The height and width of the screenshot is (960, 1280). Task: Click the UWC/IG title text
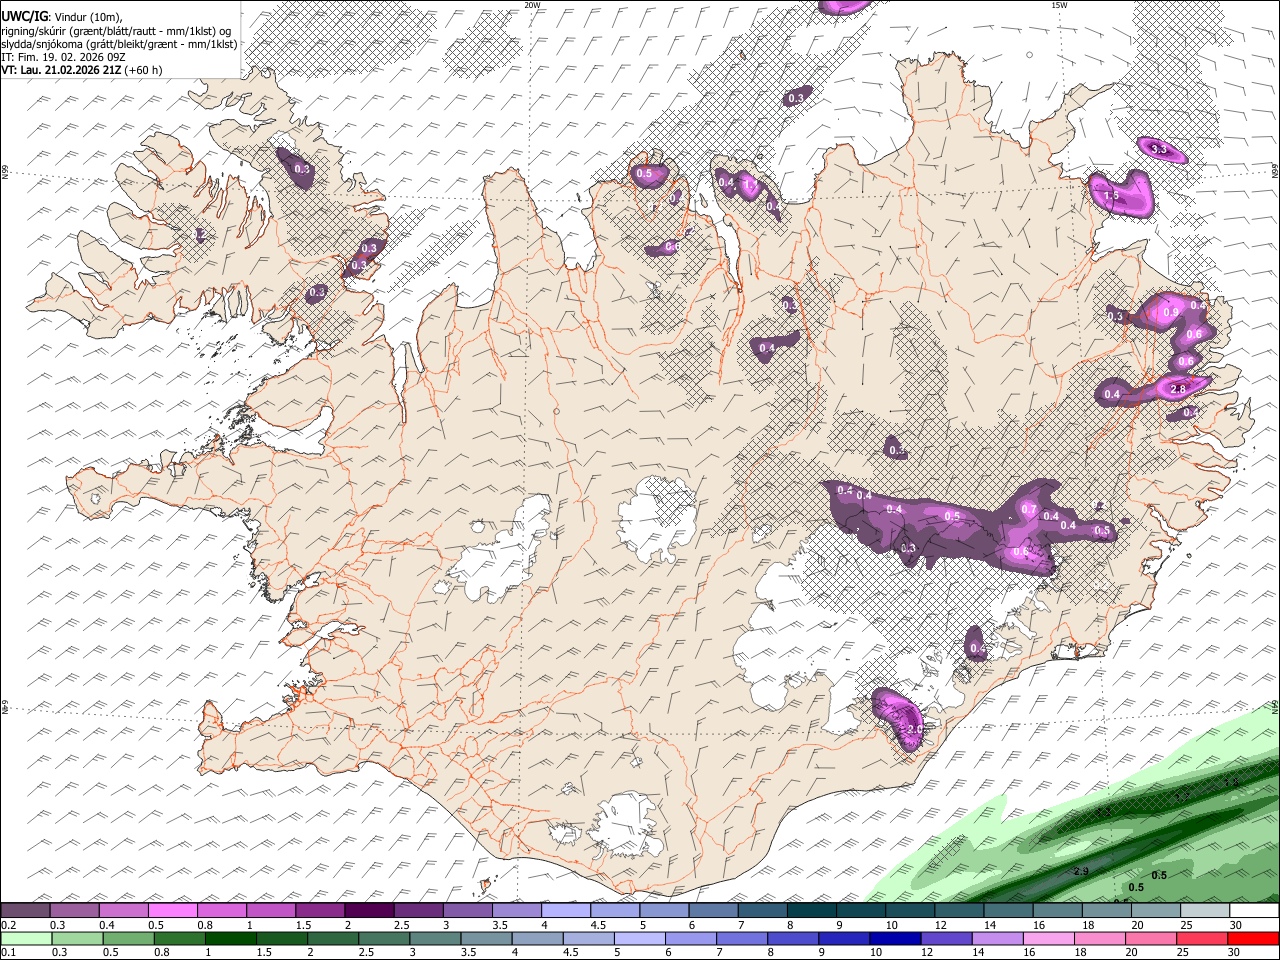pos(24,17)
